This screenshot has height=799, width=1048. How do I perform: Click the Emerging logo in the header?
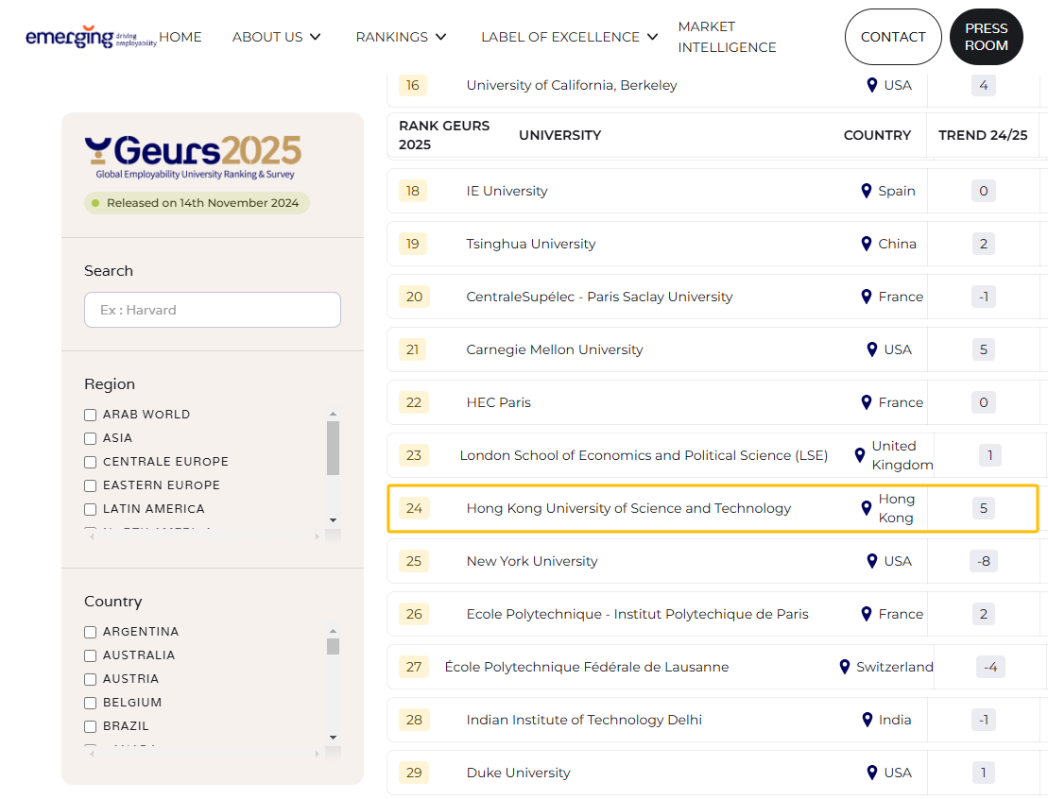90,37
